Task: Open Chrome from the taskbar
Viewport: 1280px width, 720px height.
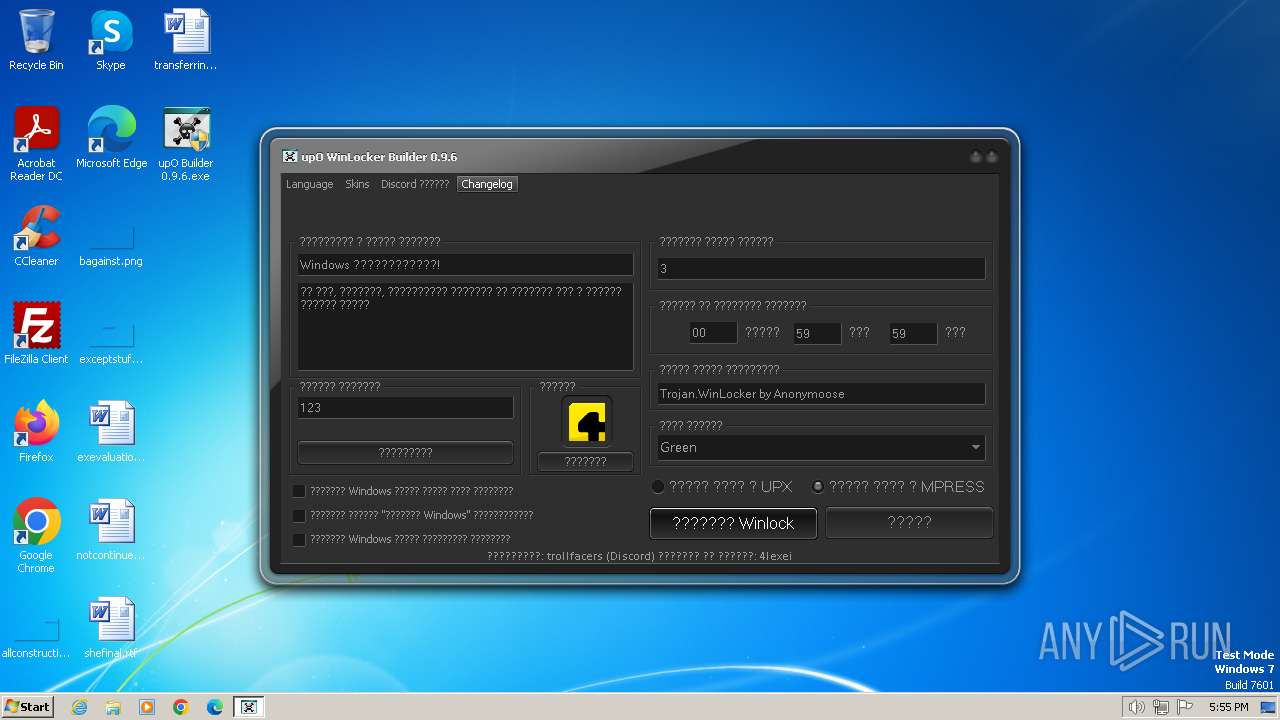Action: 181,707
